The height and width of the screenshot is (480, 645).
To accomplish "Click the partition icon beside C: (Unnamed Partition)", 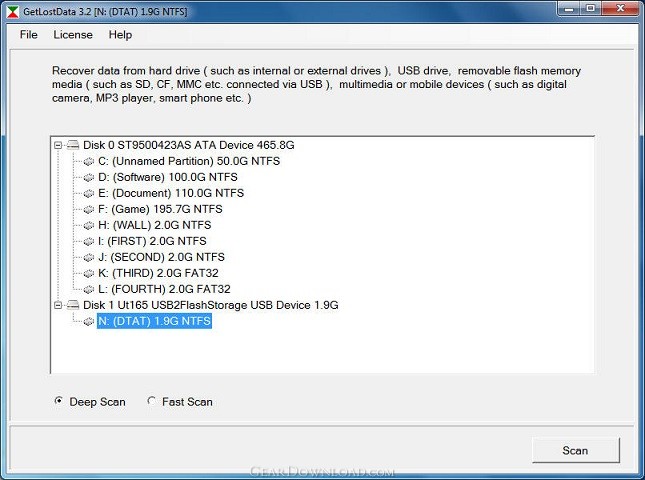I will 88,161.
